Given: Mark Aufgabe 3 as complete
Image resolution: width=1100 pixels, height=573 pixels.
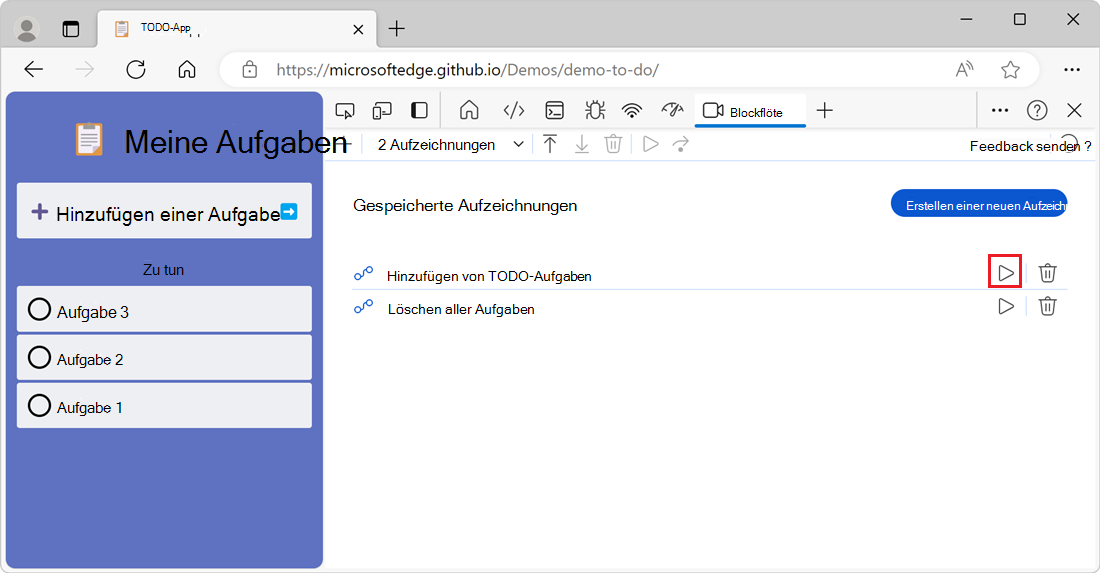Looking at the screenshot, I should tap(39, 309).
